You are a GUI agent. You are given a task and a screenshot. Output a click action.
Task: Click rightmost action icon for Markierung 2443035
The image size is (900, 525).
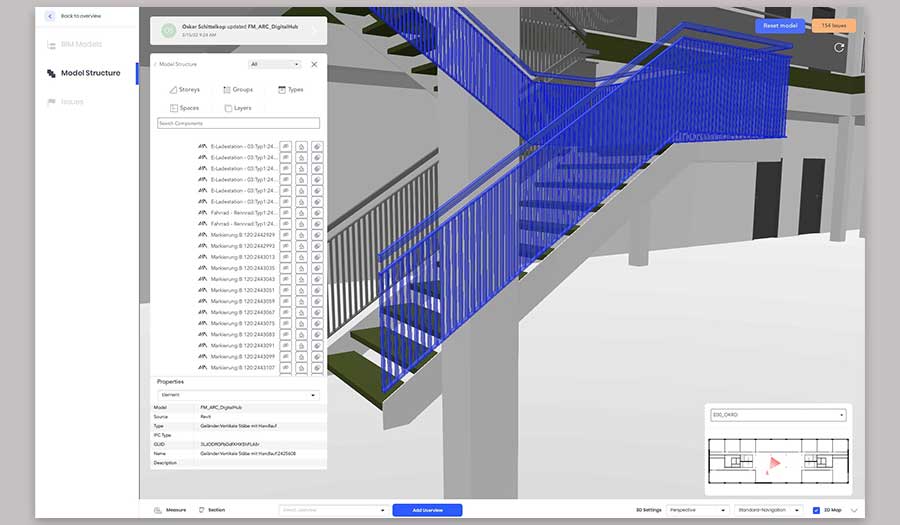click(317, 268)
